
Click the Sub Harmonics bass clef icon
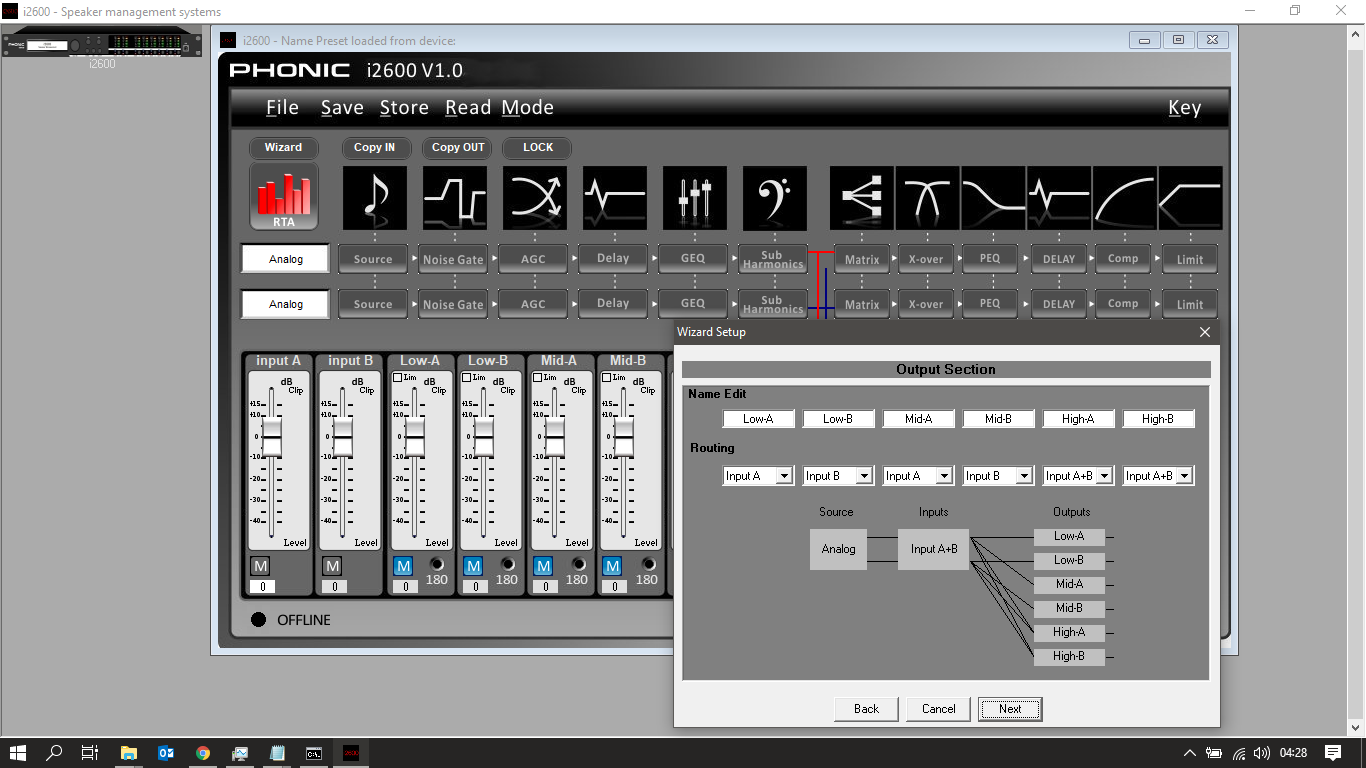point(774,198)
